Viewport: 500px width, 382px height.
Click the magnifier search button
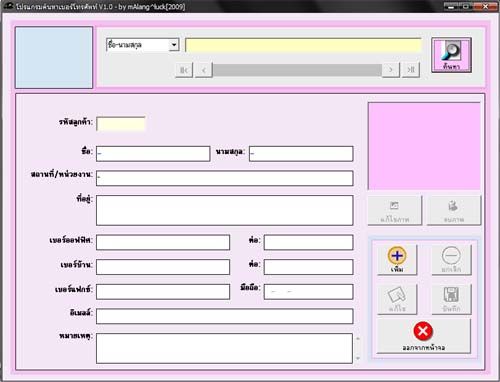click(451, 55)
